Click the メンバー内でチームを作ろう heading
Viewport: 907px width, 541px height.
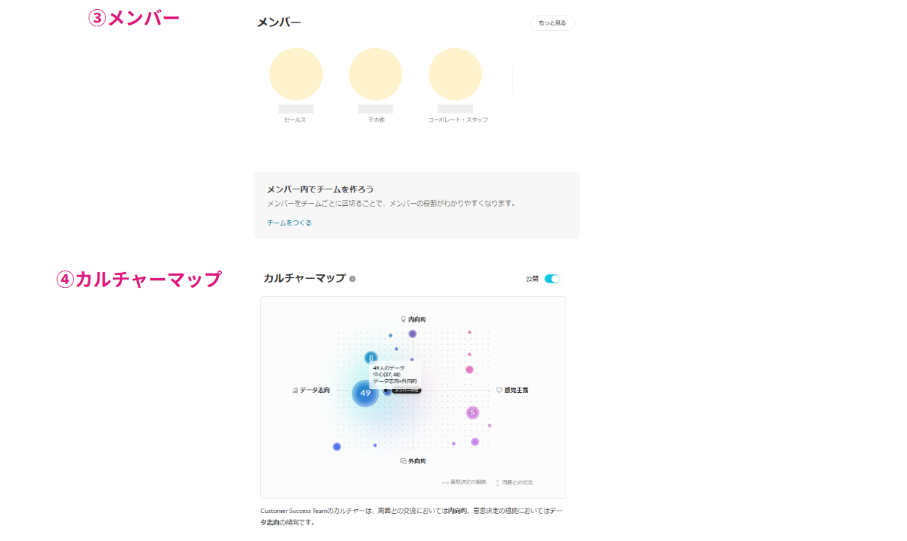pos(320,188)
